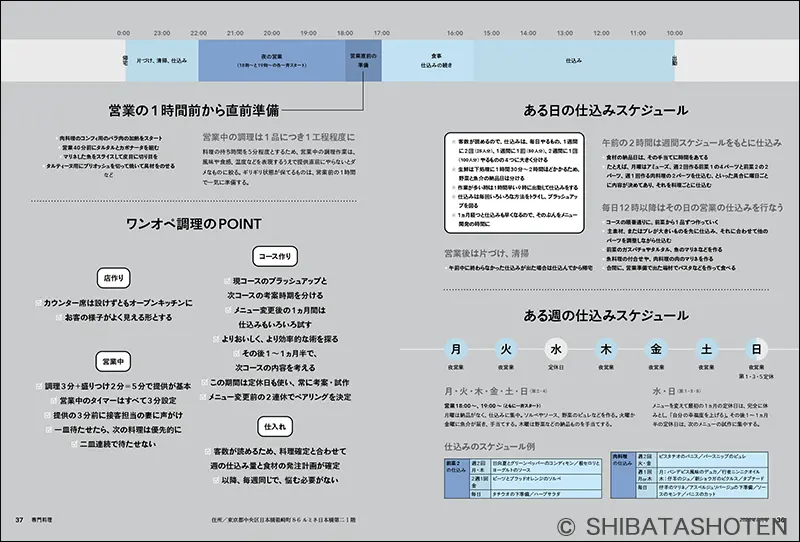Viewport: 800px width, 542px height.
Task: Click the 12:00 time label
Action: (602, 33)
